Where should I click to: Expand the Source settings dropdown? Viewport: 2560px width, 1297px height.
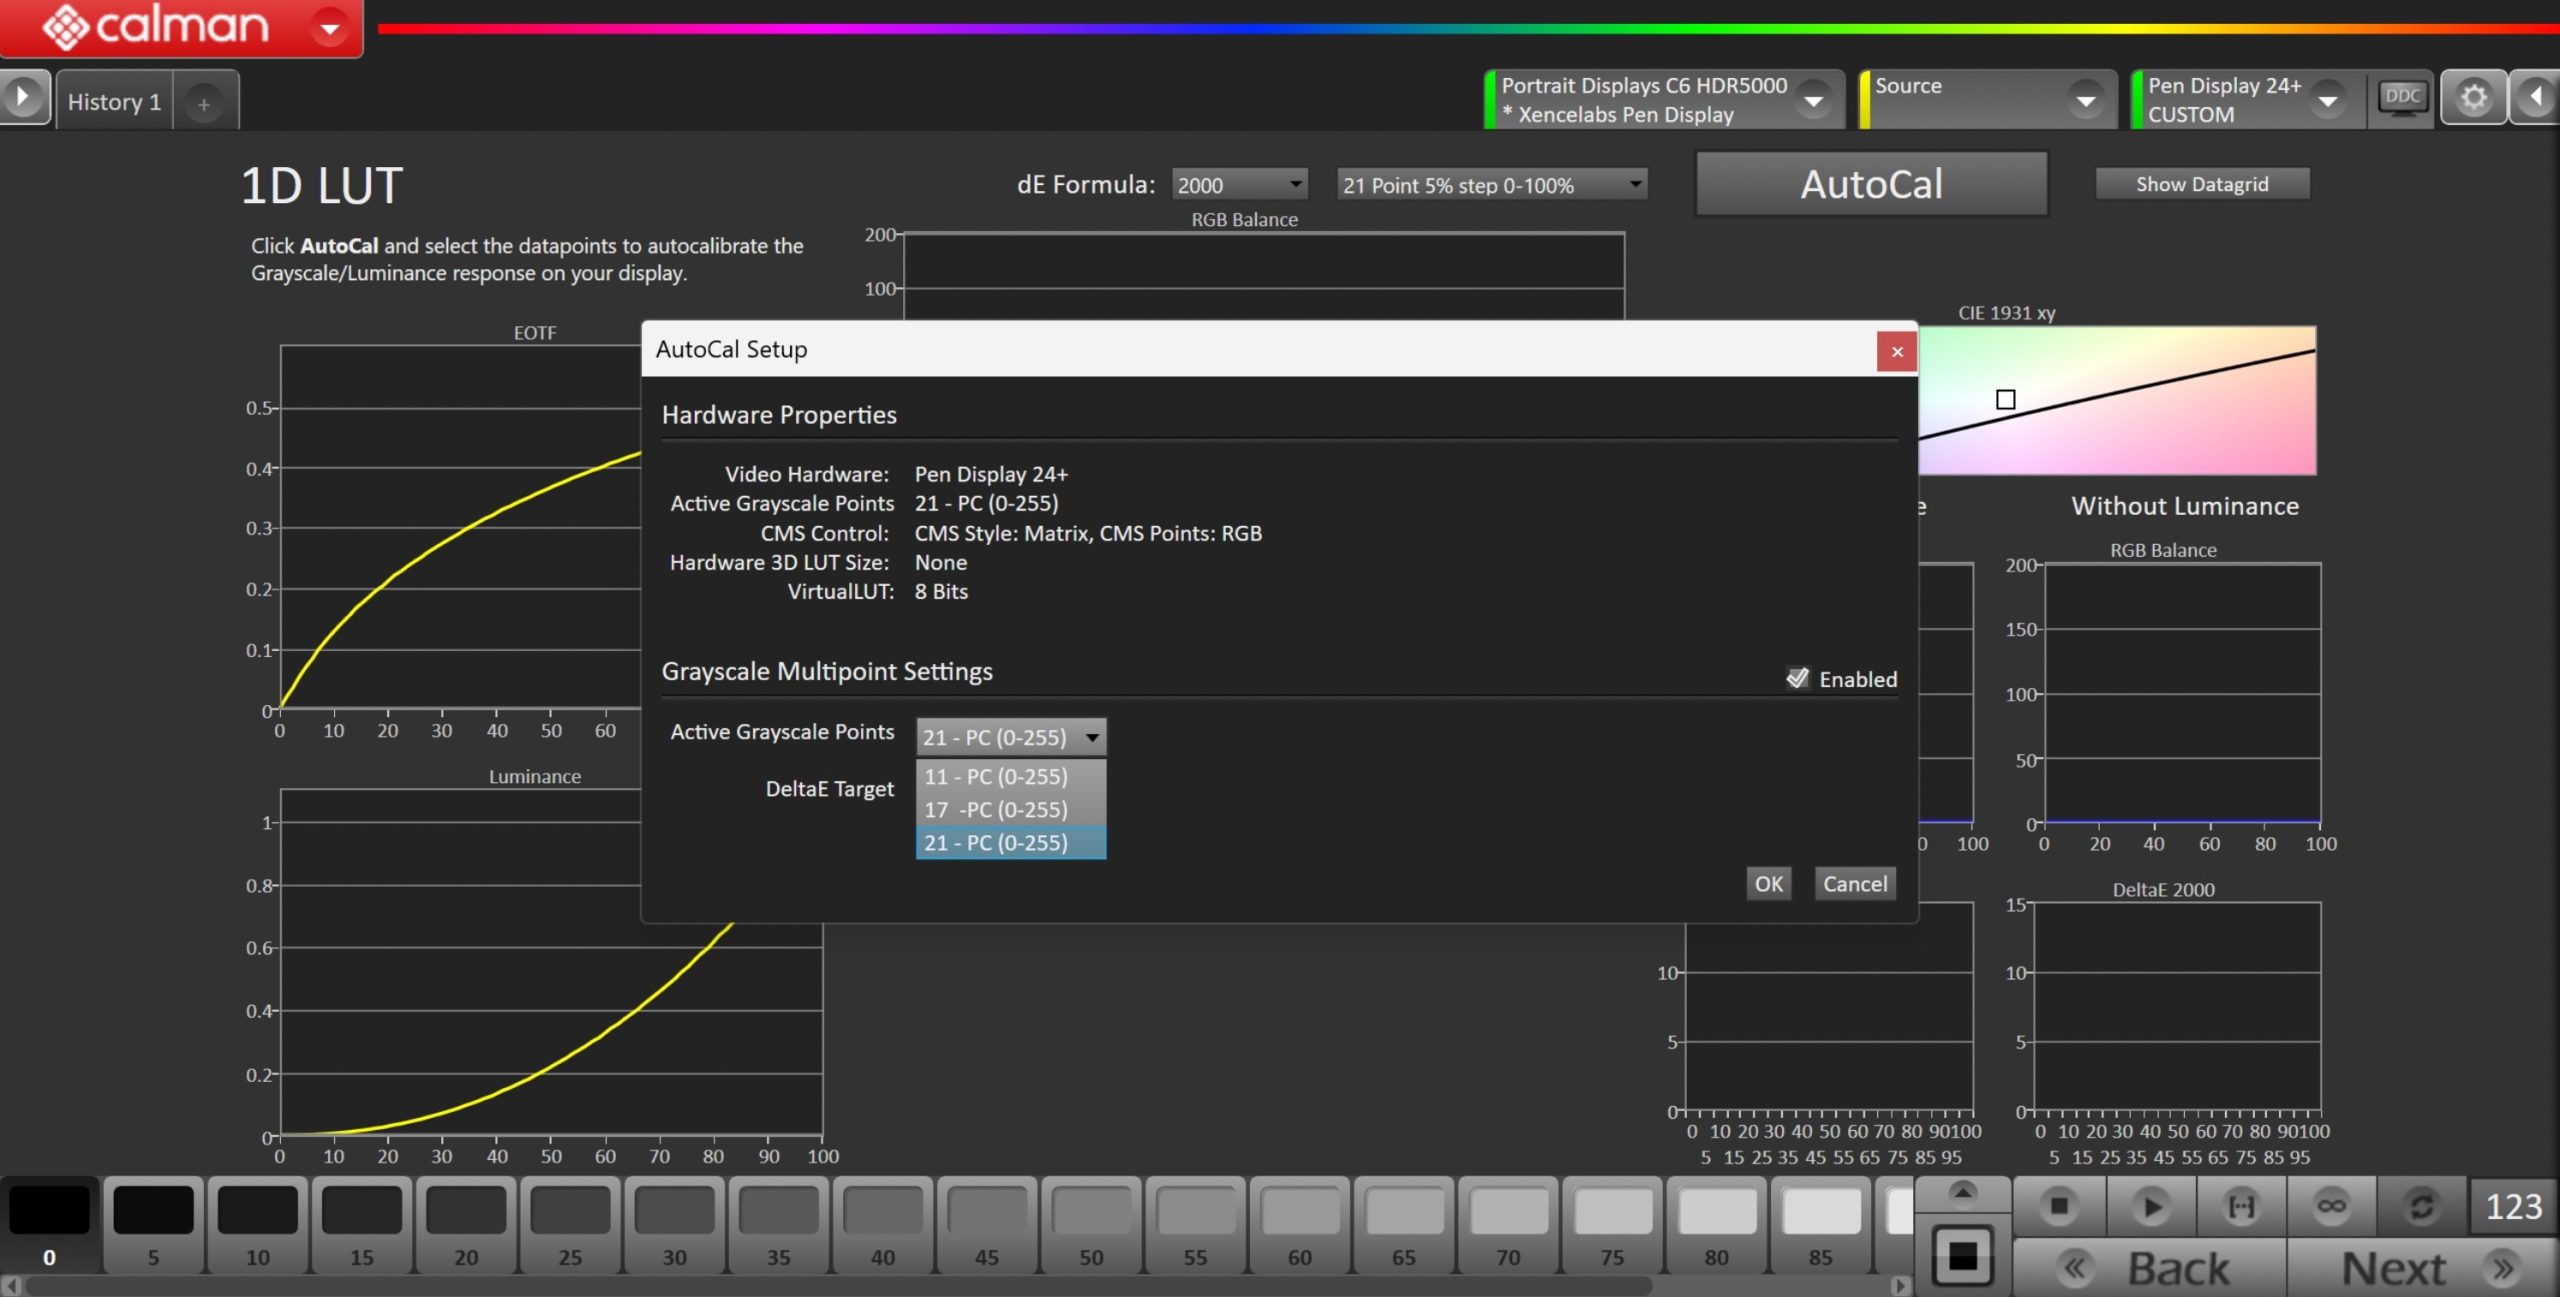coord(2086,100)
